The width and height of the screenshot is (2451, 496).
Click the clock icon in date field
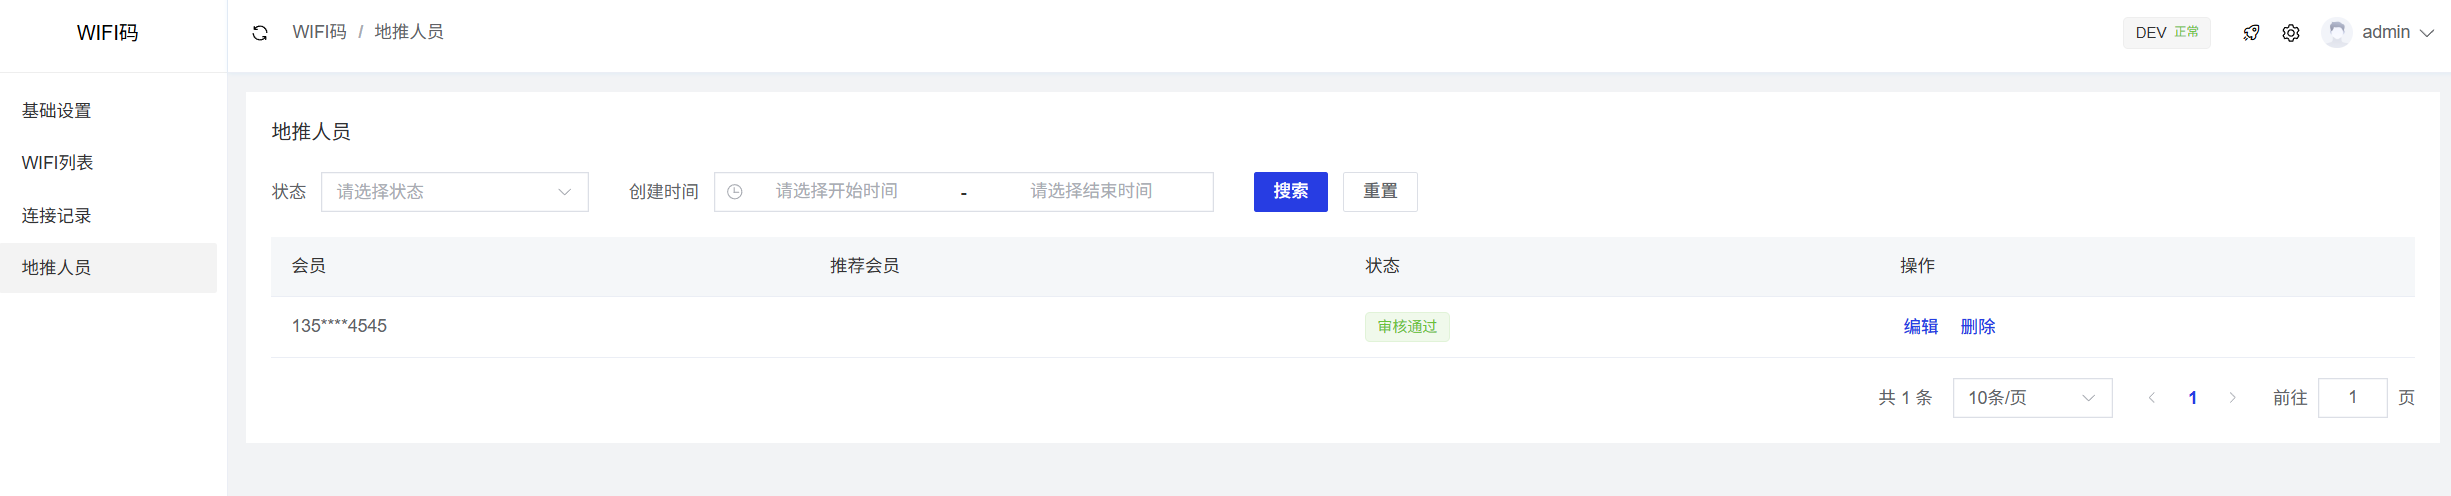pyautogui.click(x=735, y=192)
